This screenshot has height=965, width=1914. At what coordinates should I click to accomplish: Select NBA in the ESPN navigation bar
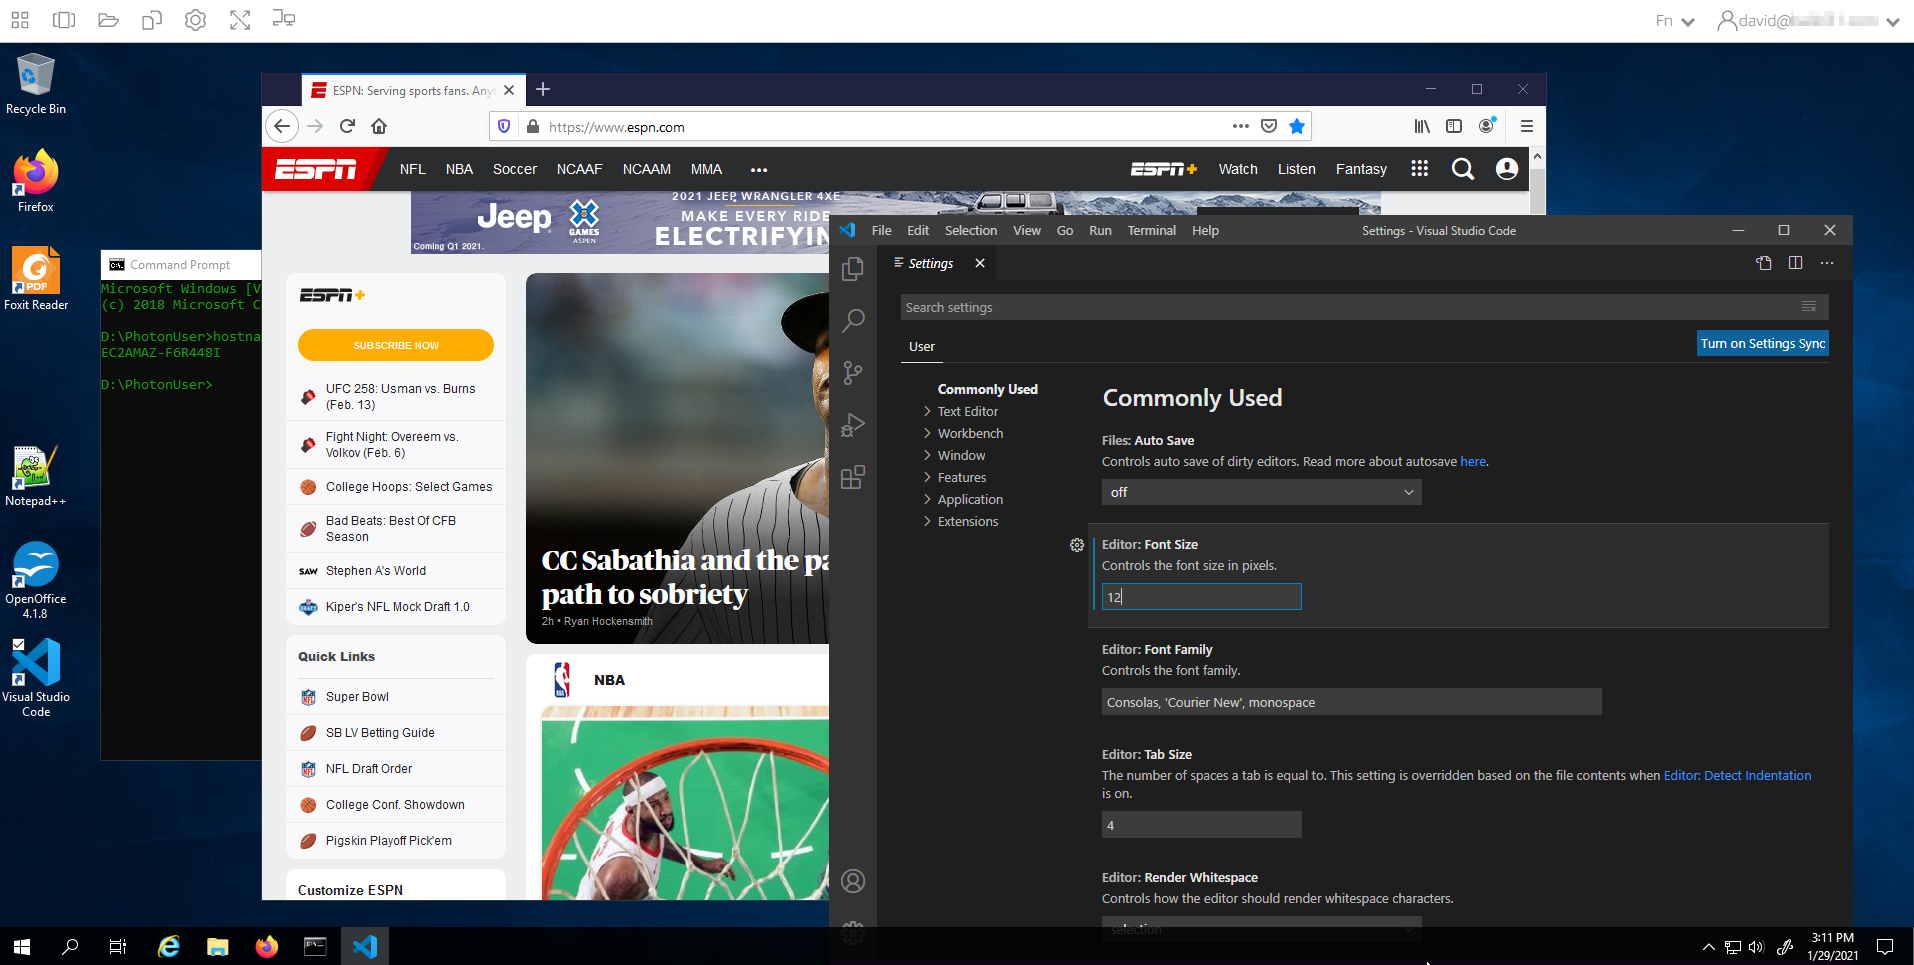459,169
